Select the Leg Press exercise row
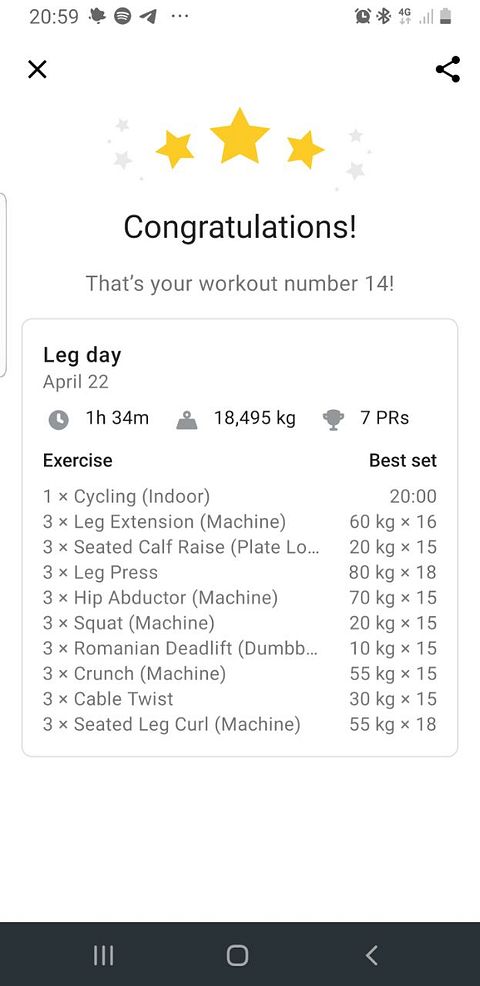The height and width of the screenshot is (986, 480). tap(240, 572)
